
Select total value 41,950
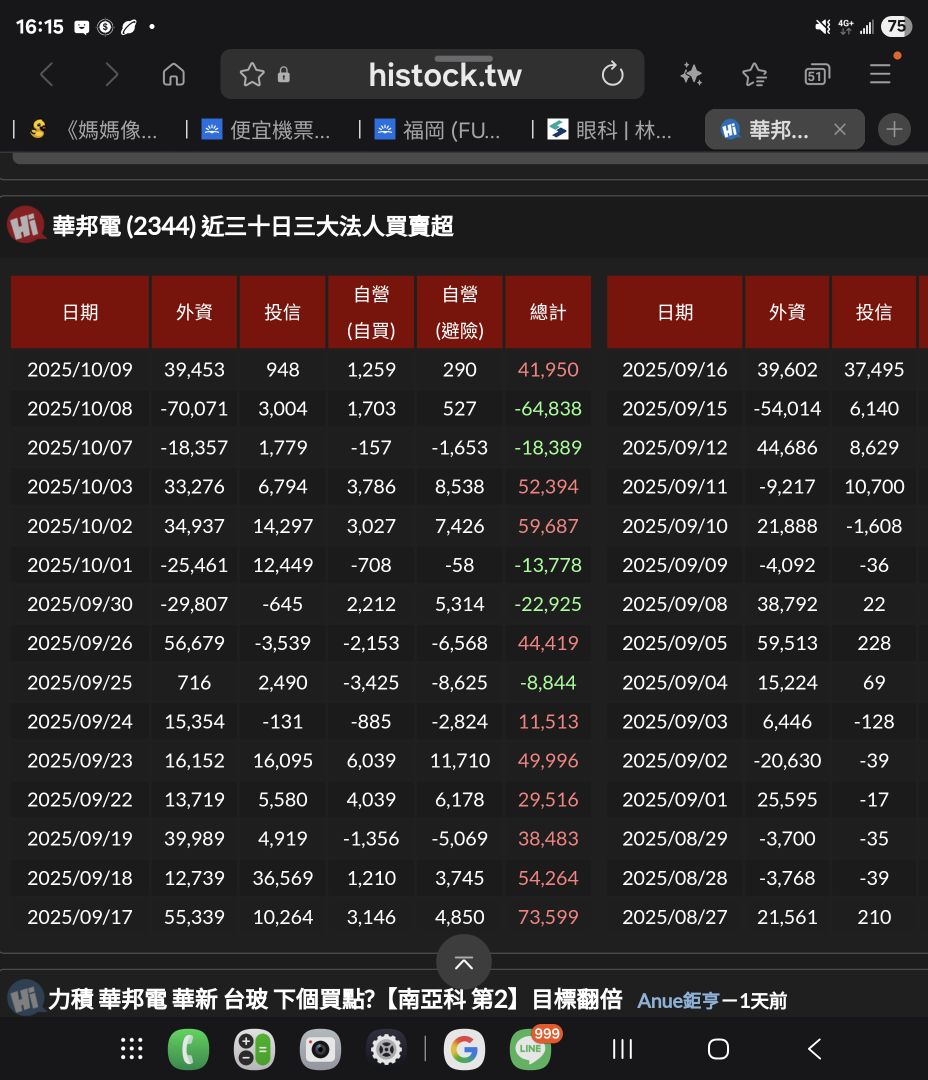pyautogui.click(x=548, y=370)
